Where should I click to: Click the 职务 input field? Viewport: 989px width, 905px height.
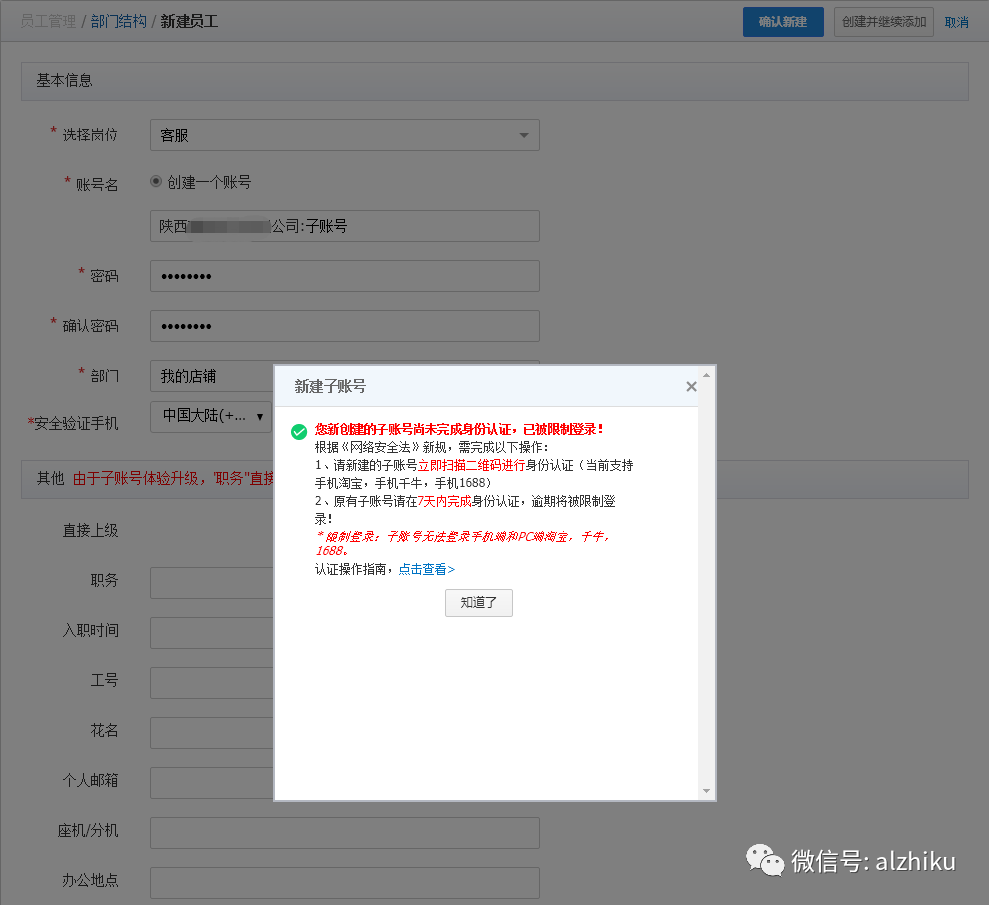tap(212, 583)
